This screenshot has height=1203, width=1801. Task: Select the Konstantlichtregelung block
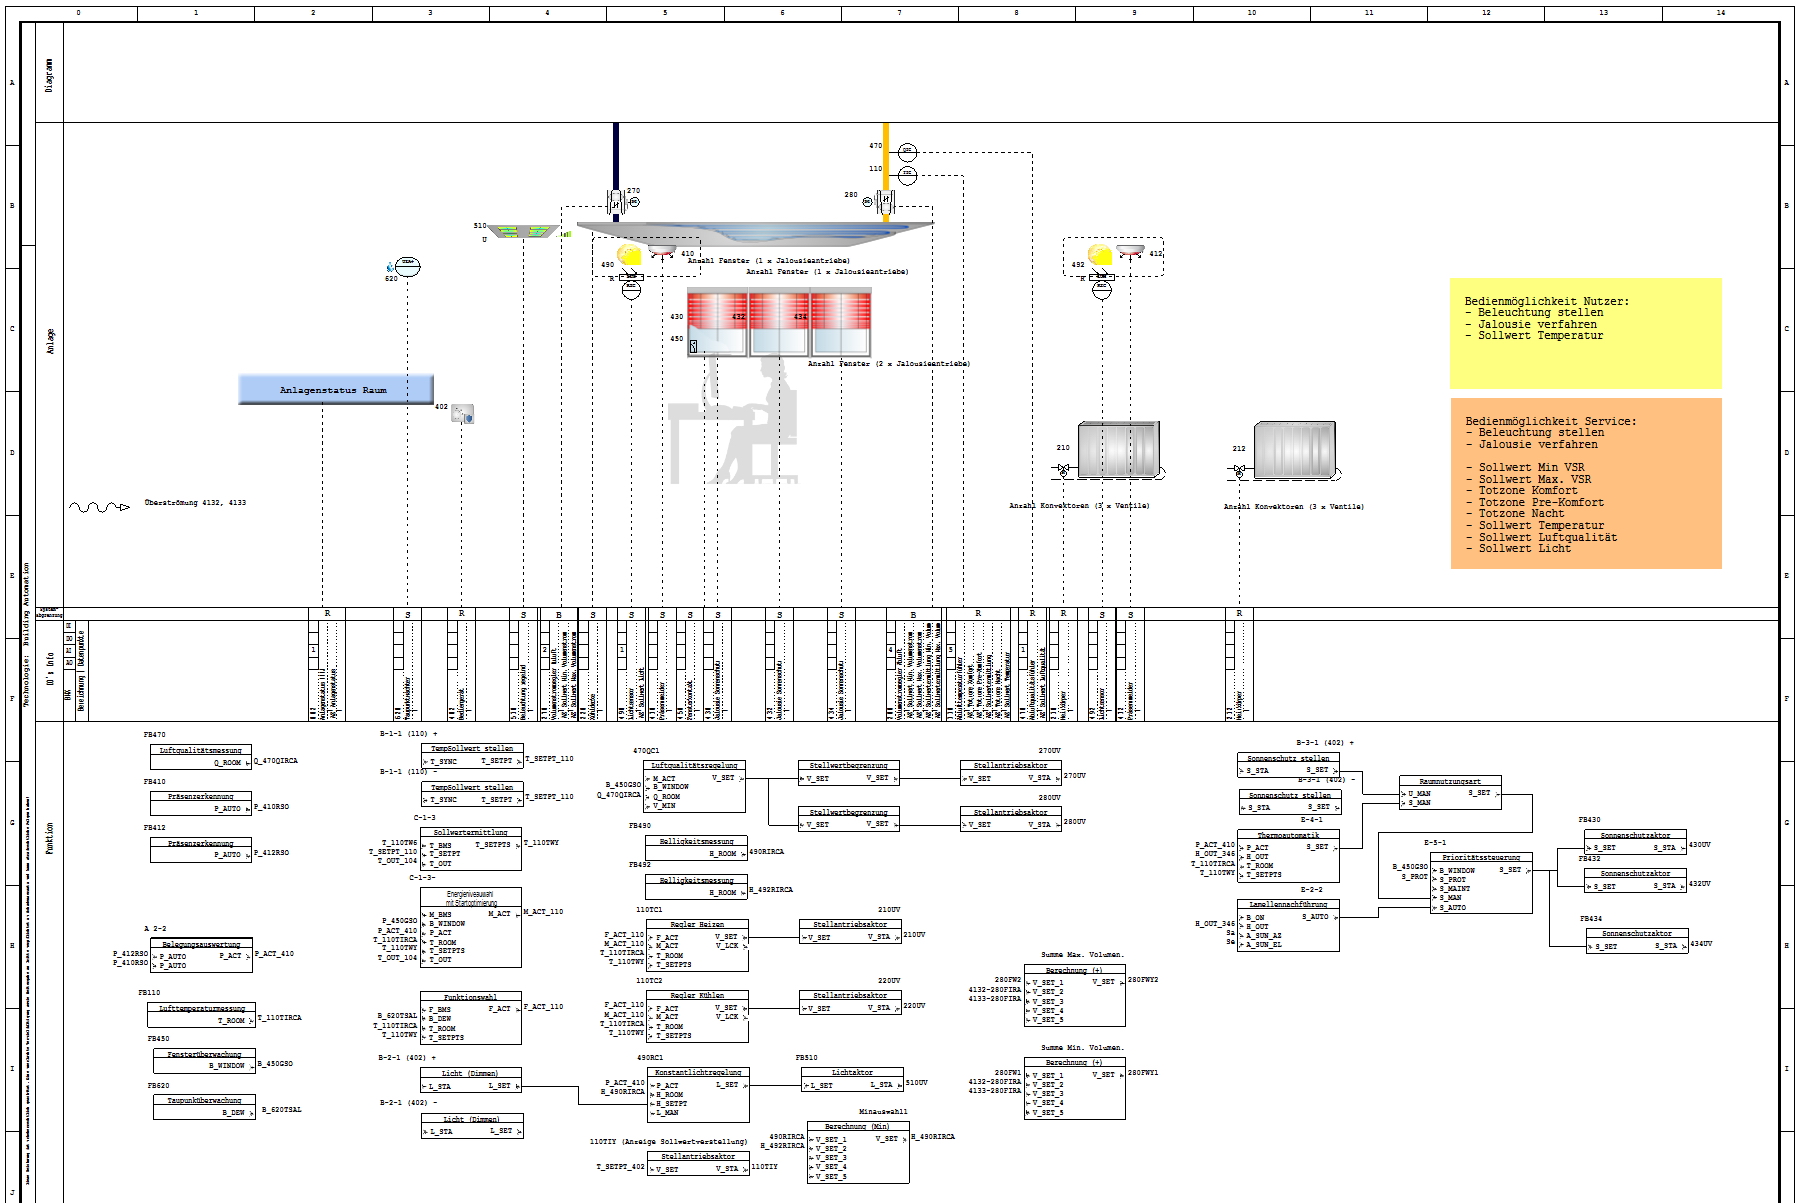pyautogui.click(x=697, y=1095)
